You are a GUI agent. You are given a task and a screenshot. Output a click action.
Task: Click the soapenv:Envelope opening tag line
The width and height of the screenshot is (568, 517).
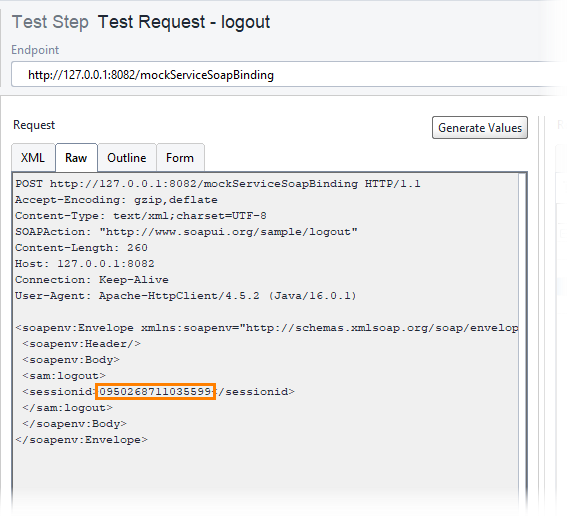pyautogui.click(x=267, y=328)
